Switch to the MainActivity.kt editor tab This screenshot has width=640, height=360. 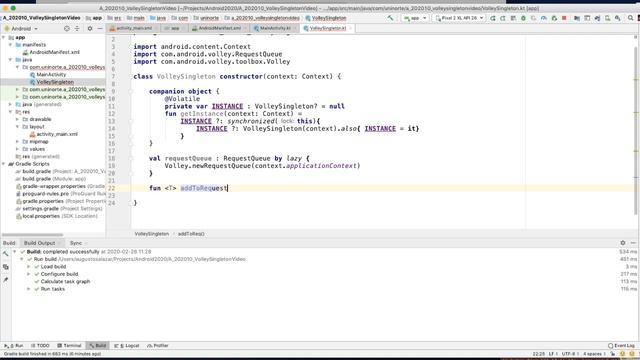tap(275, 28)
